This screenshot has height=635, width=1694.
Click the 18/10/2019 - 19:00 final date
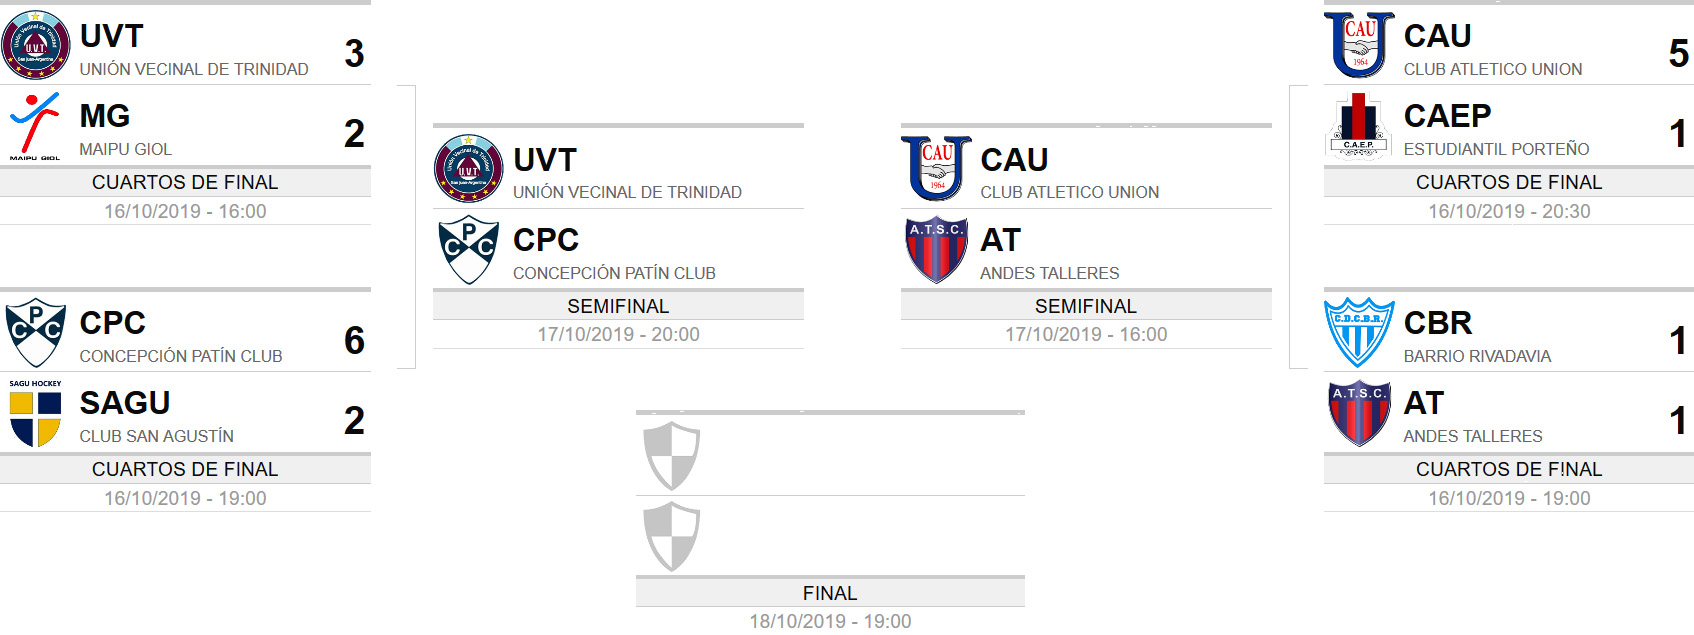coord(830,621)
